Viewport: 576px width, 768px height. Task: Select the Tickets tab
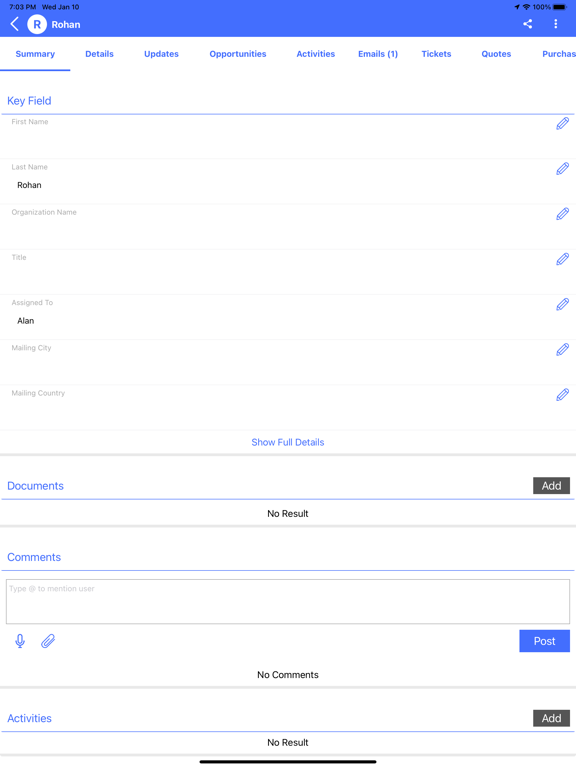click(x=436, y=54)
